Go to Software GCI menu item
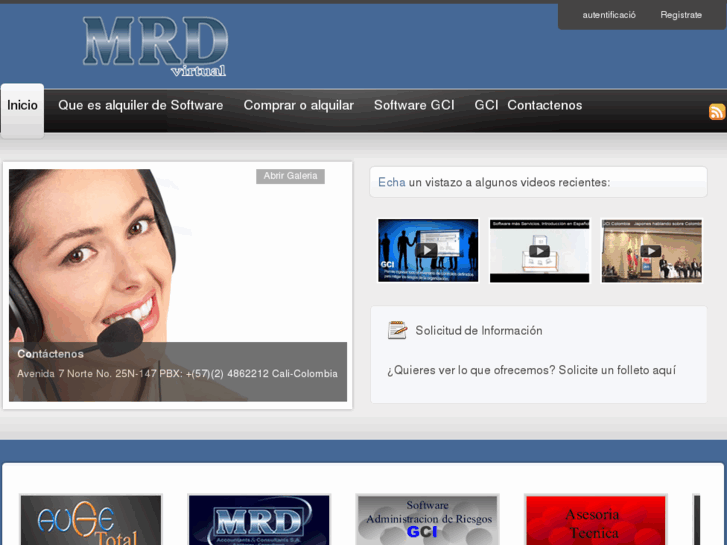Screen dimensions: 727x545 (414, 105)
